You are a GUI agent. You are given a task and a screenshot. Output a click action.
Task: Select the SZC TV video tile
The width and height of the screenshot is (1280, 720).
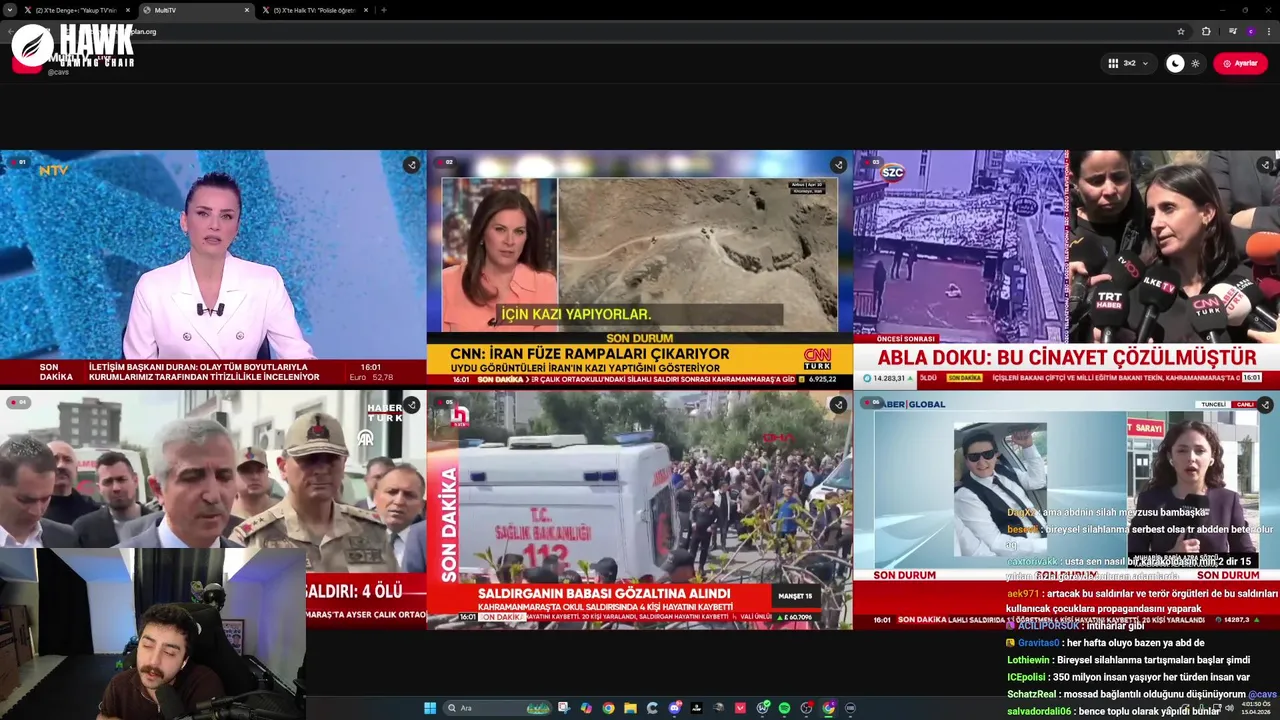coord(1066,268)
